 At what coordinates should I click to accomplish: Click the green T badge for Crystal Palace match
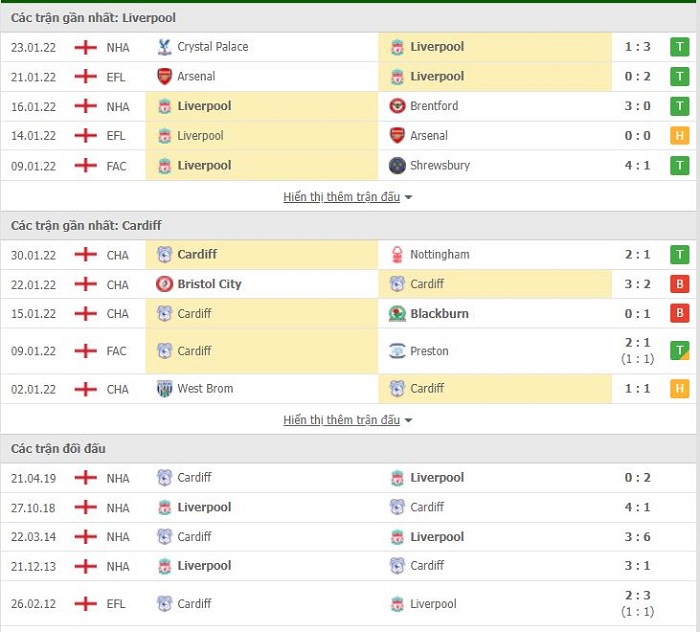tap(679, 47)
